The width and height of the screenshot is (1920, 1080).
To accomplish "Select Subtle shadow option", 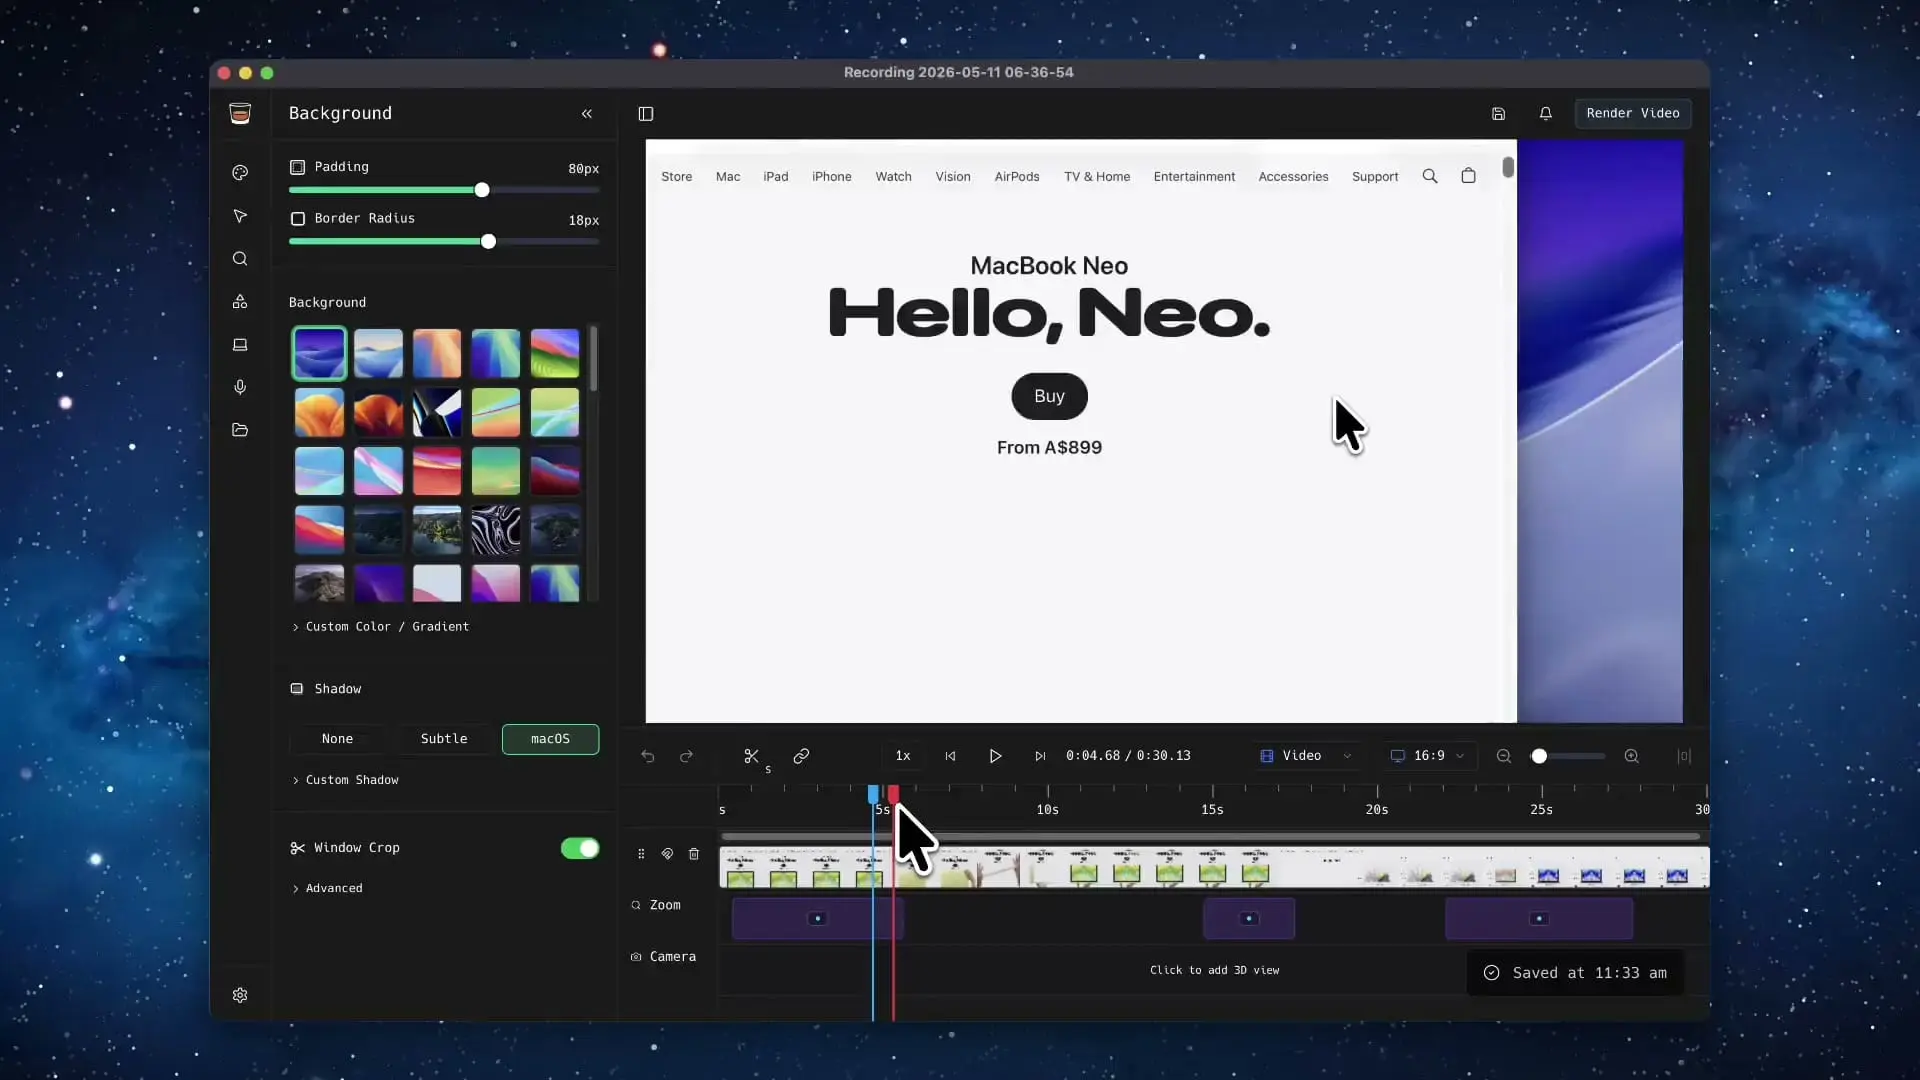I will pos(444,739).
